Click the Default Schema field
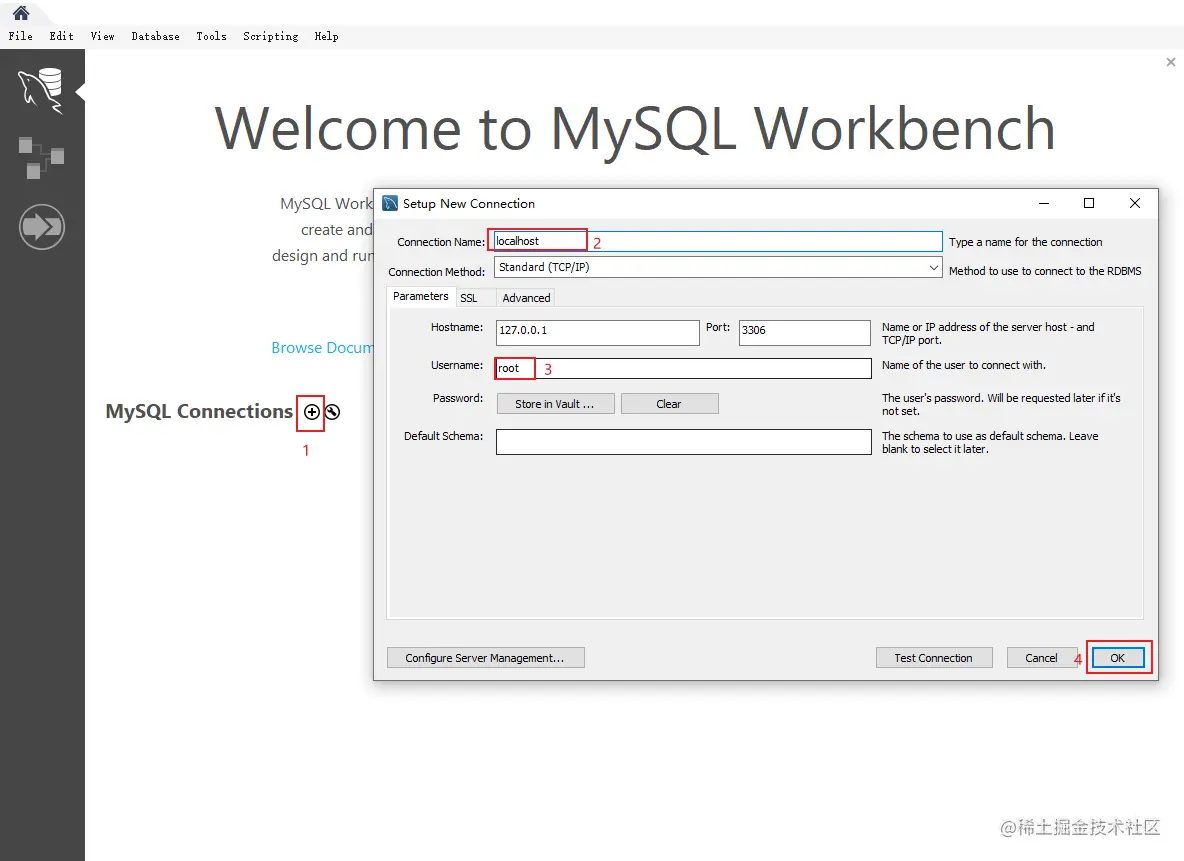Image resolution: width=1184 pixels, height=861 pixels. coord(683,442)
